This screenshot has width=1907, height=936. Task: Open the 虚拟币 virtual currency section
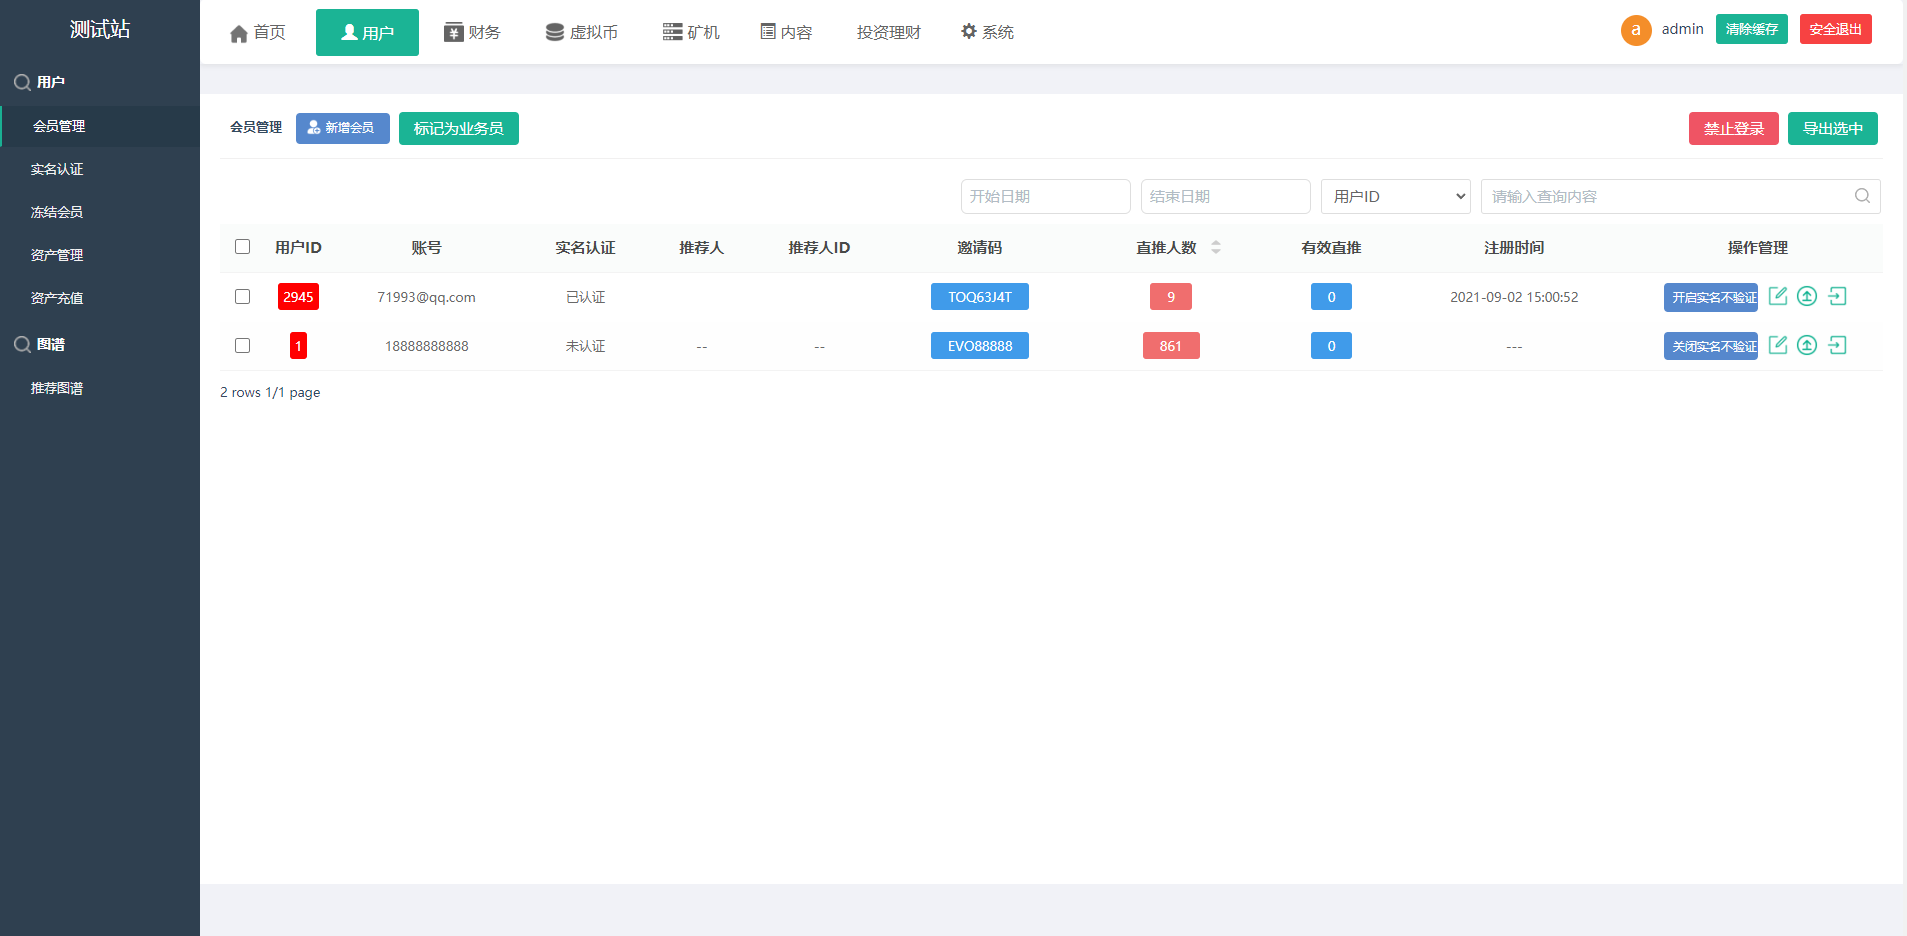[555, 32]
